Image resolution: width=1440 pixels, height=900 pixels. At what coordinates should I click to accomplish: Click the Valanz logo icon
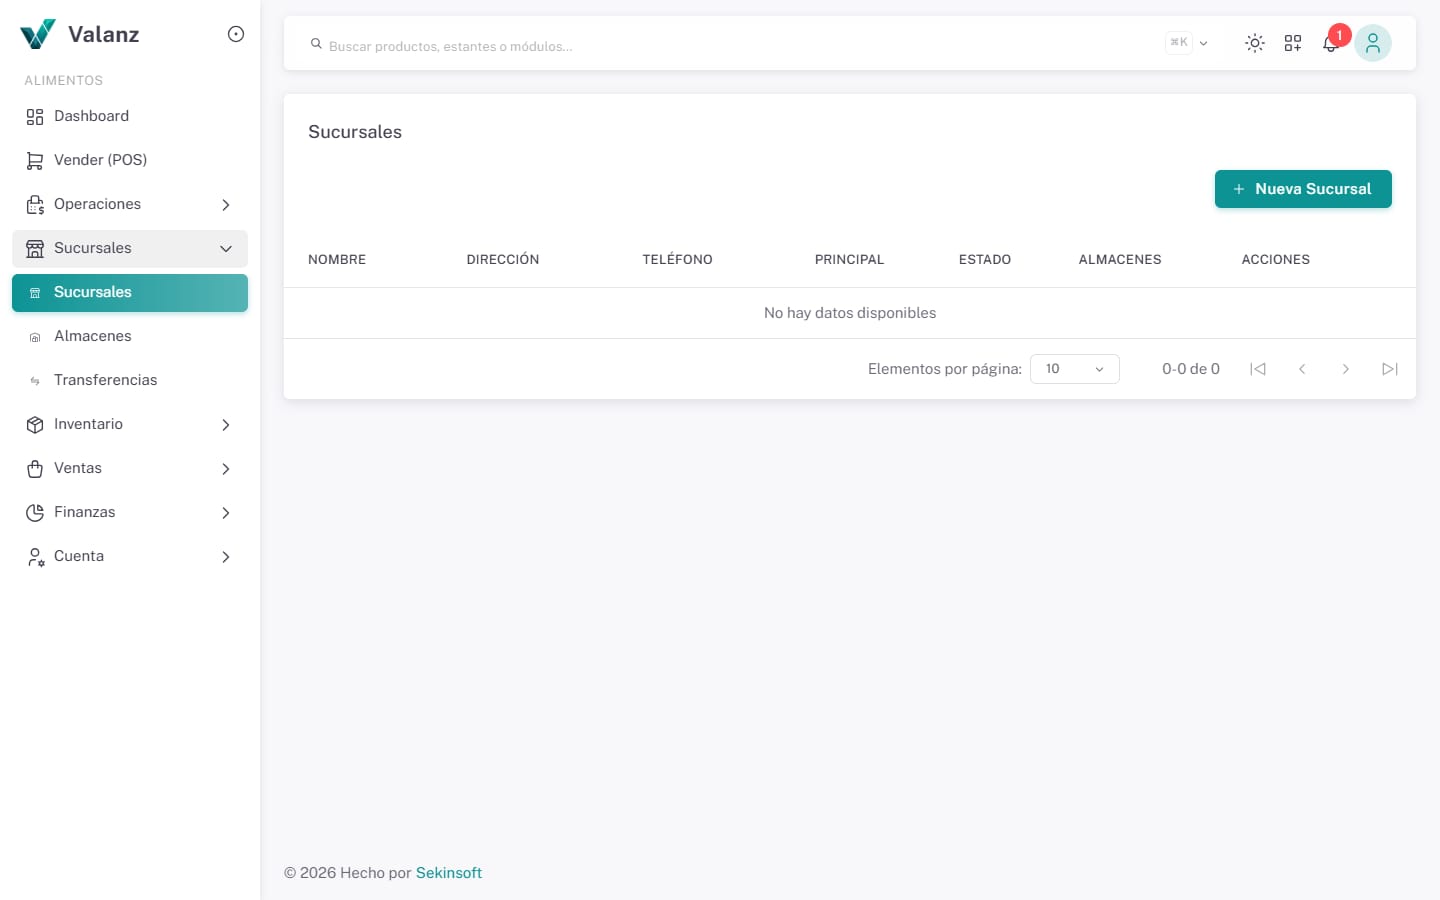click(38, 34)
